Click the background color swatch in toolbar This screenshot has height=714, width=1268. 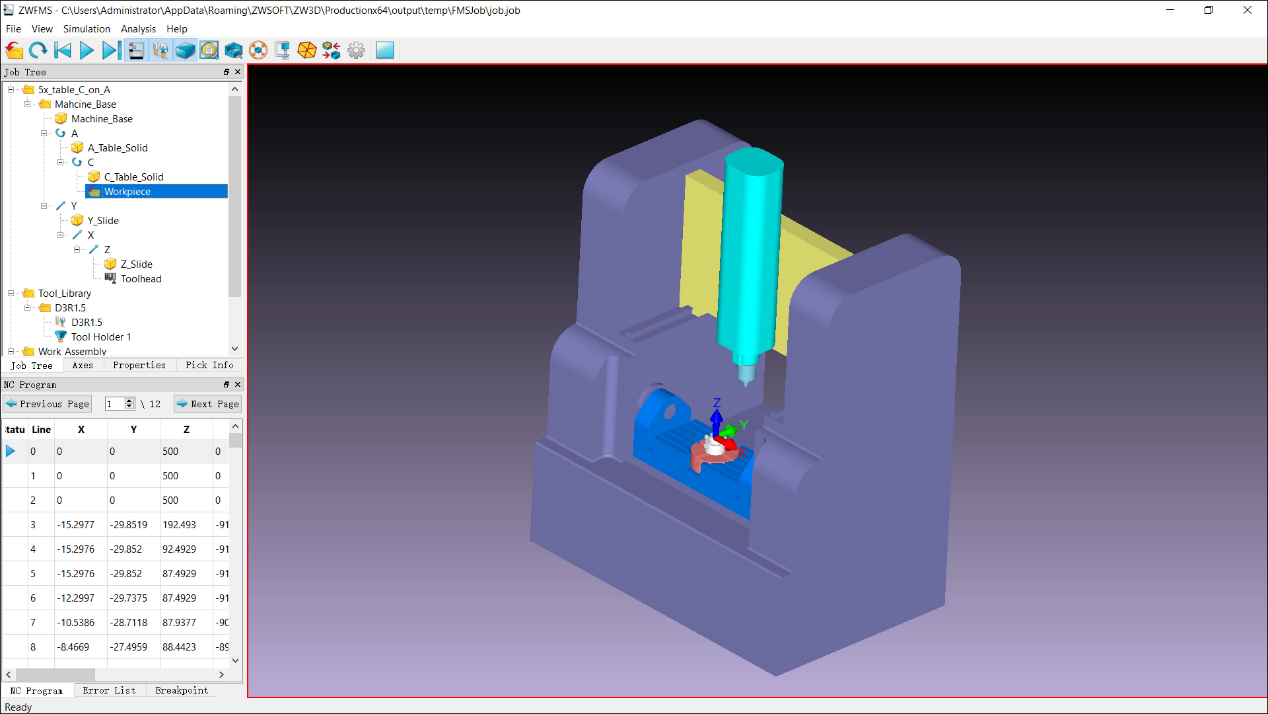click(385, 50)
